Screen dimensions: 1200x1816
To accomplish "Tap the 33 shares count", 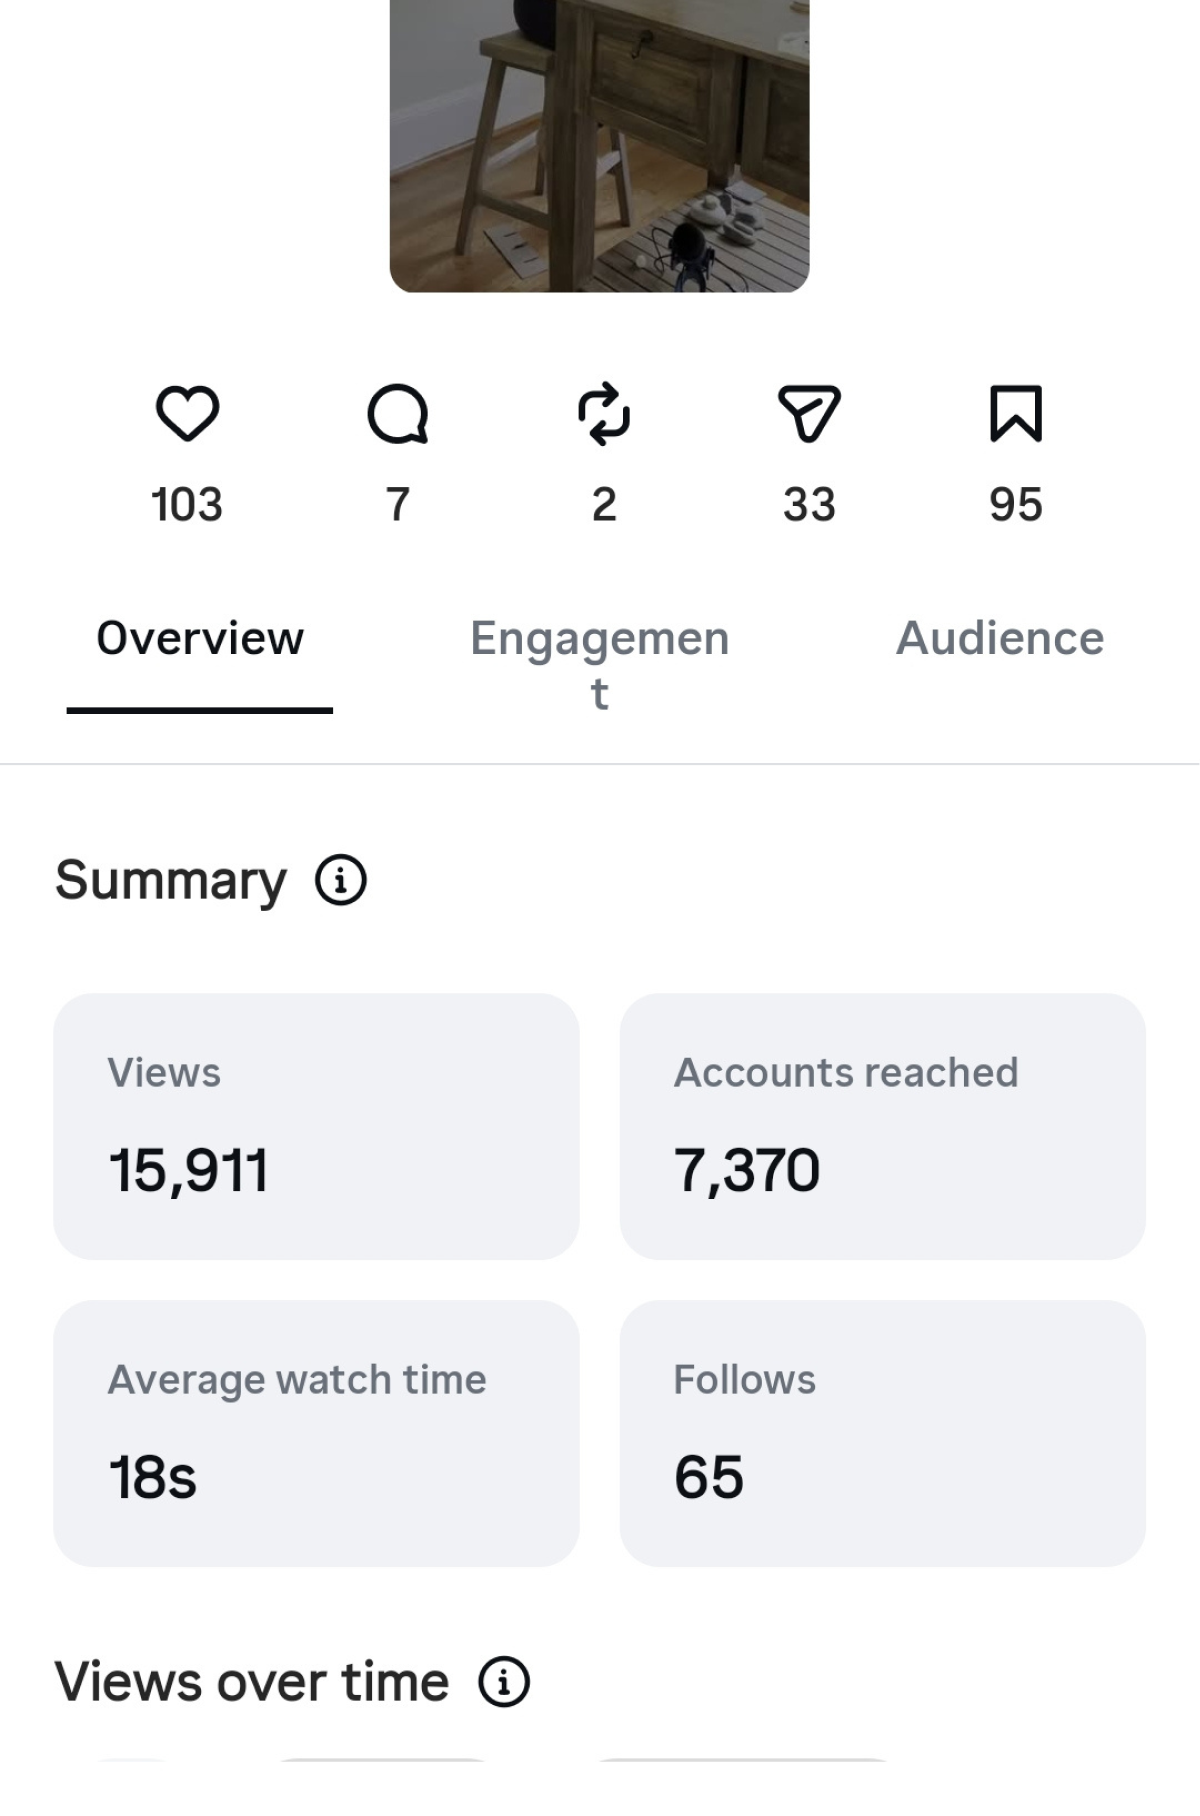I will point(809,504).
